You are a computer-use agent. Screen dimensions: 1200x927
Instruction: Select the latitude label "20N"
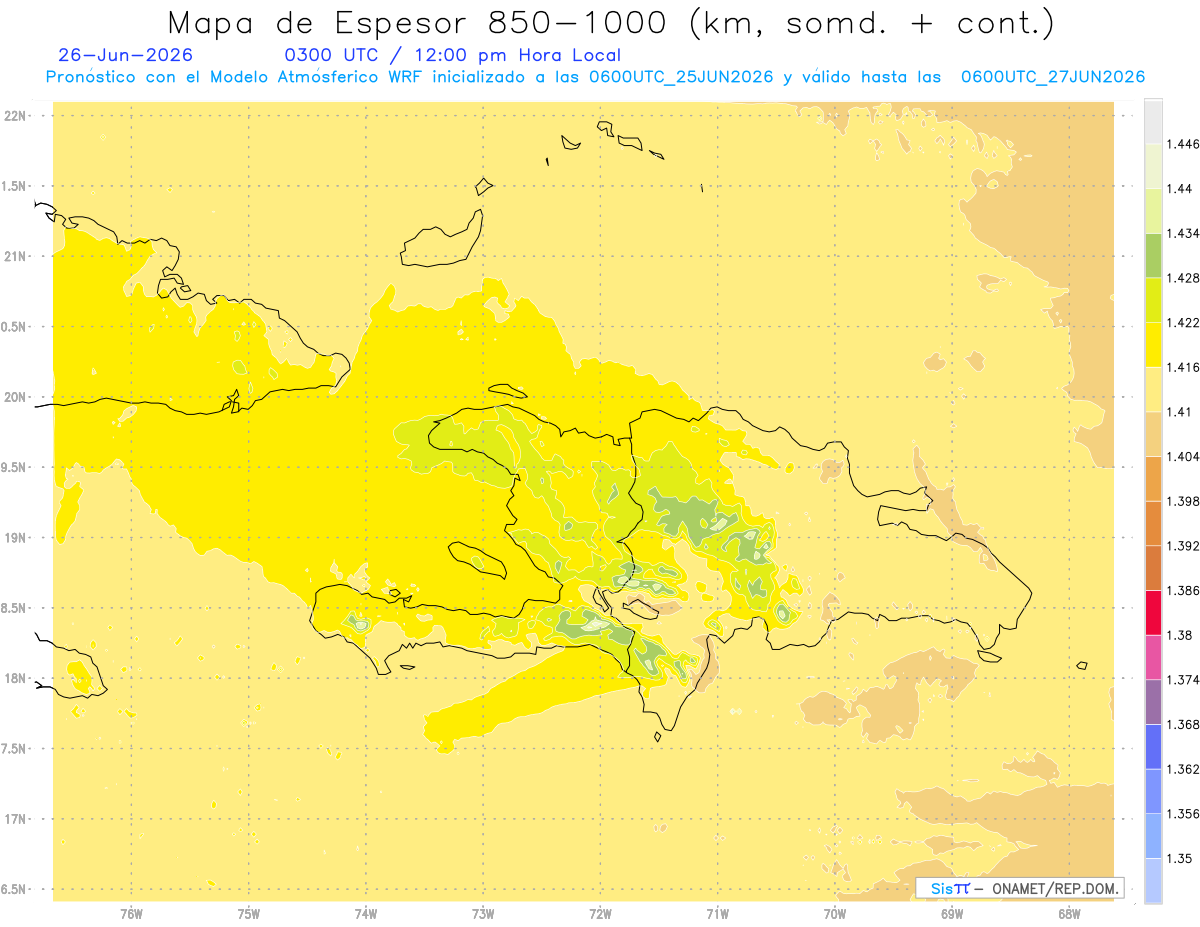click(16, 397)
